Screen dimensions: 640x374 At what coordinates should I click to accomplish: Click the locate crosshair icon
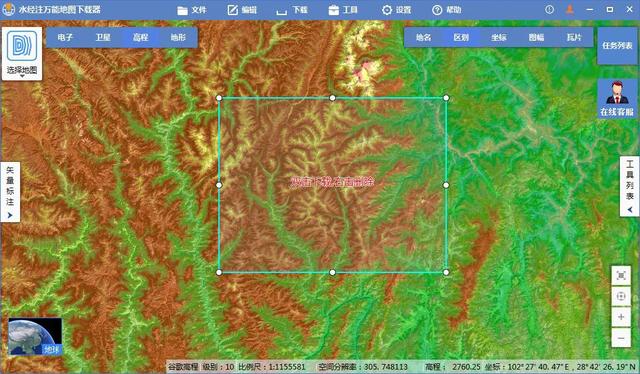pyautogui.click(x=621, y=296)
